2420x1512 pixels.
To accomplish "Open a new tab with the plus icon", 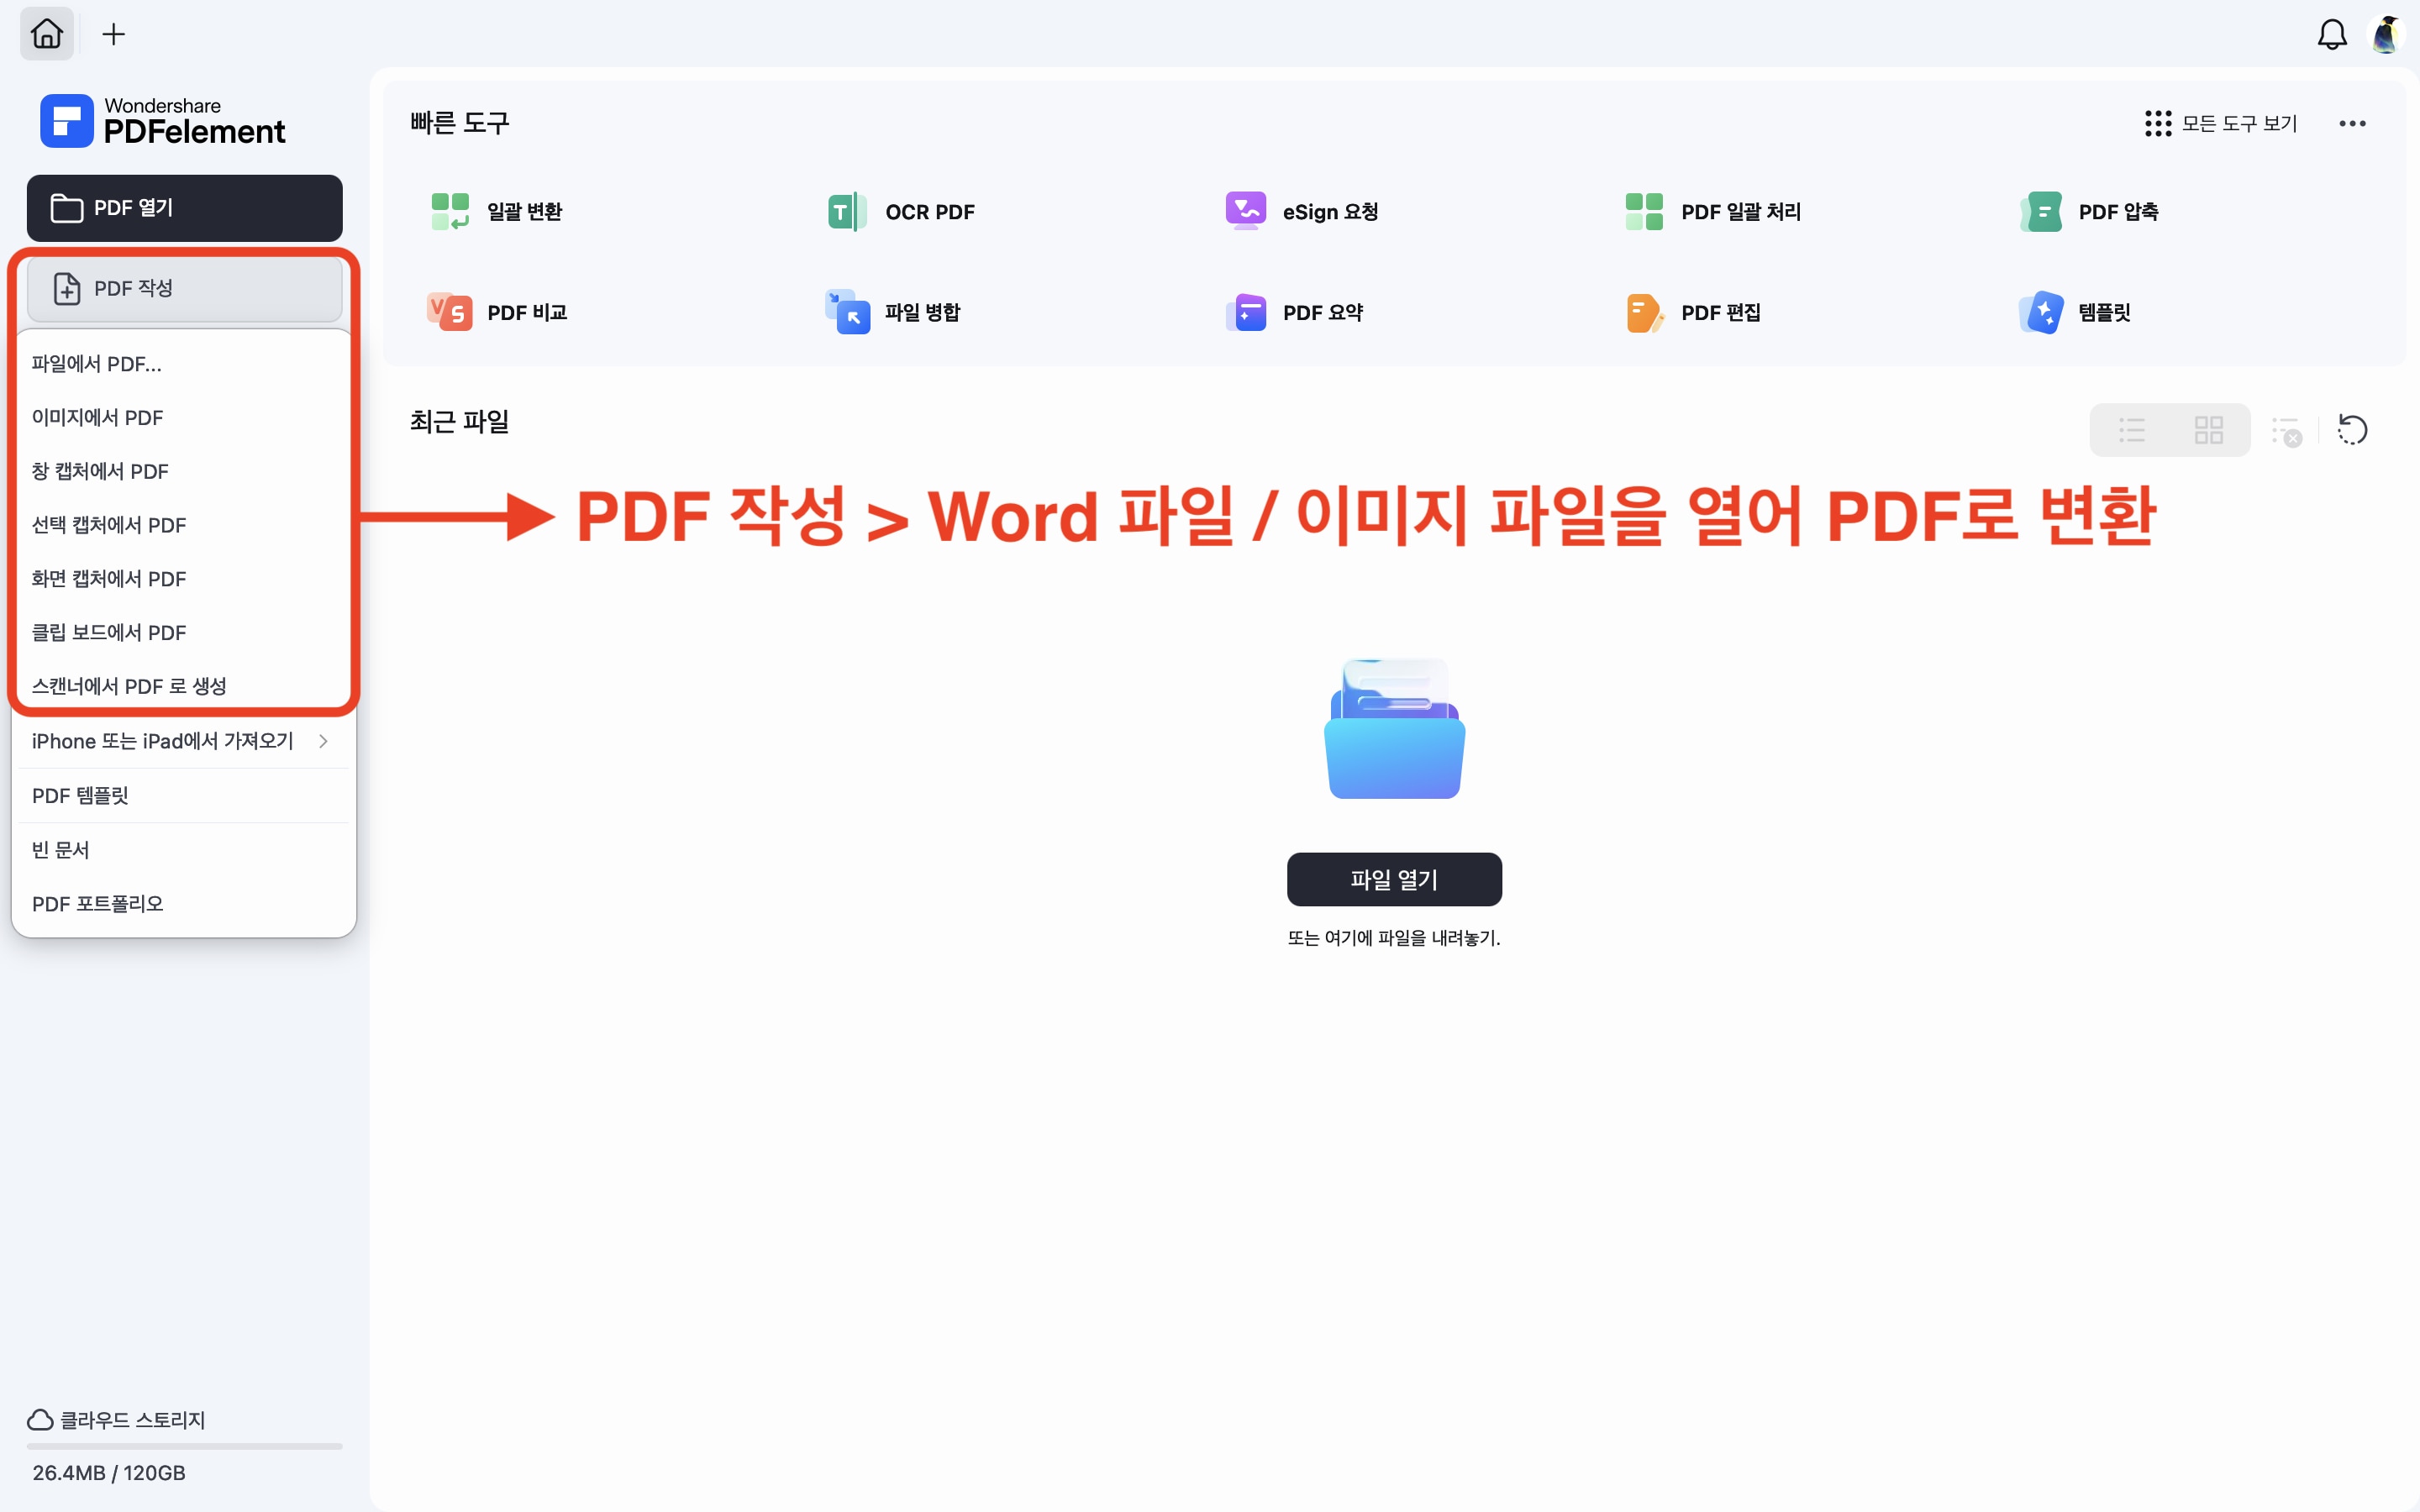I will click(x=114, y=34).
